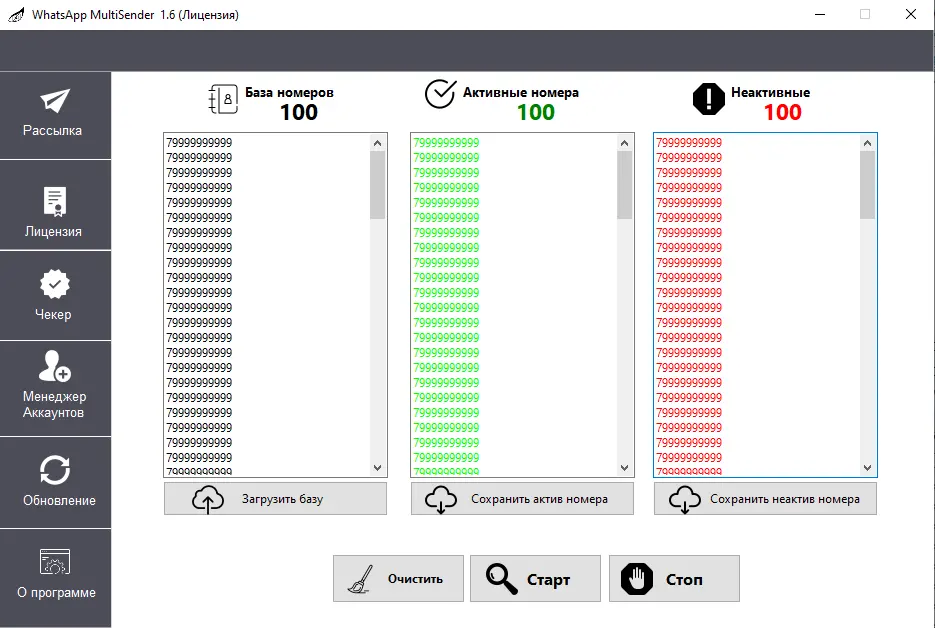The width and height of the screenshot is (935, 628).
Task: Switch to the Чекер section
Action: tap(55, 296)
